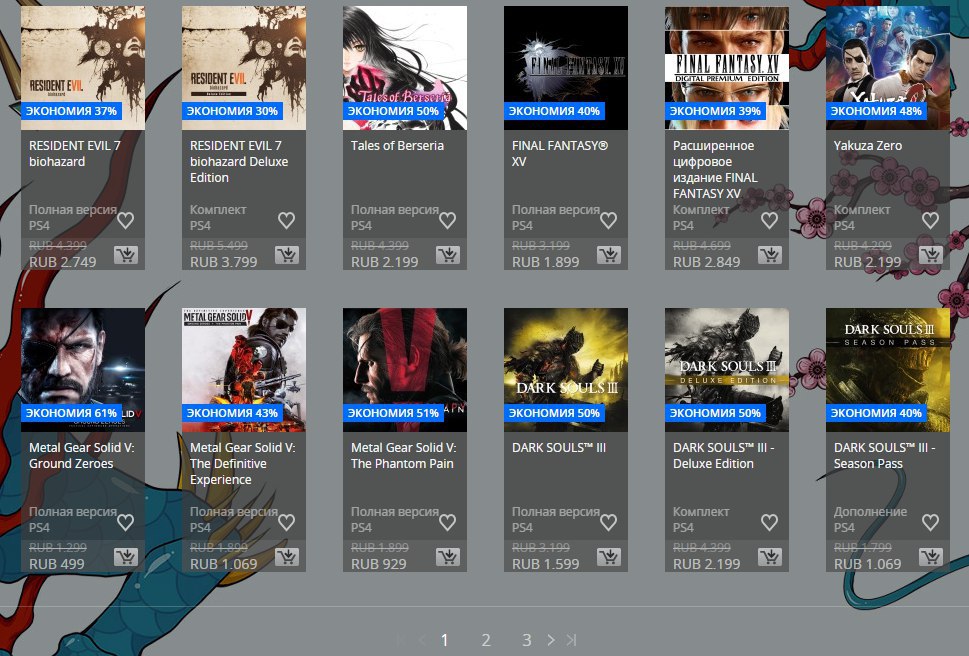Add FINAL FANTASY XV premium bundle to cart
969x656 pixels.
(x=770, y=254)
